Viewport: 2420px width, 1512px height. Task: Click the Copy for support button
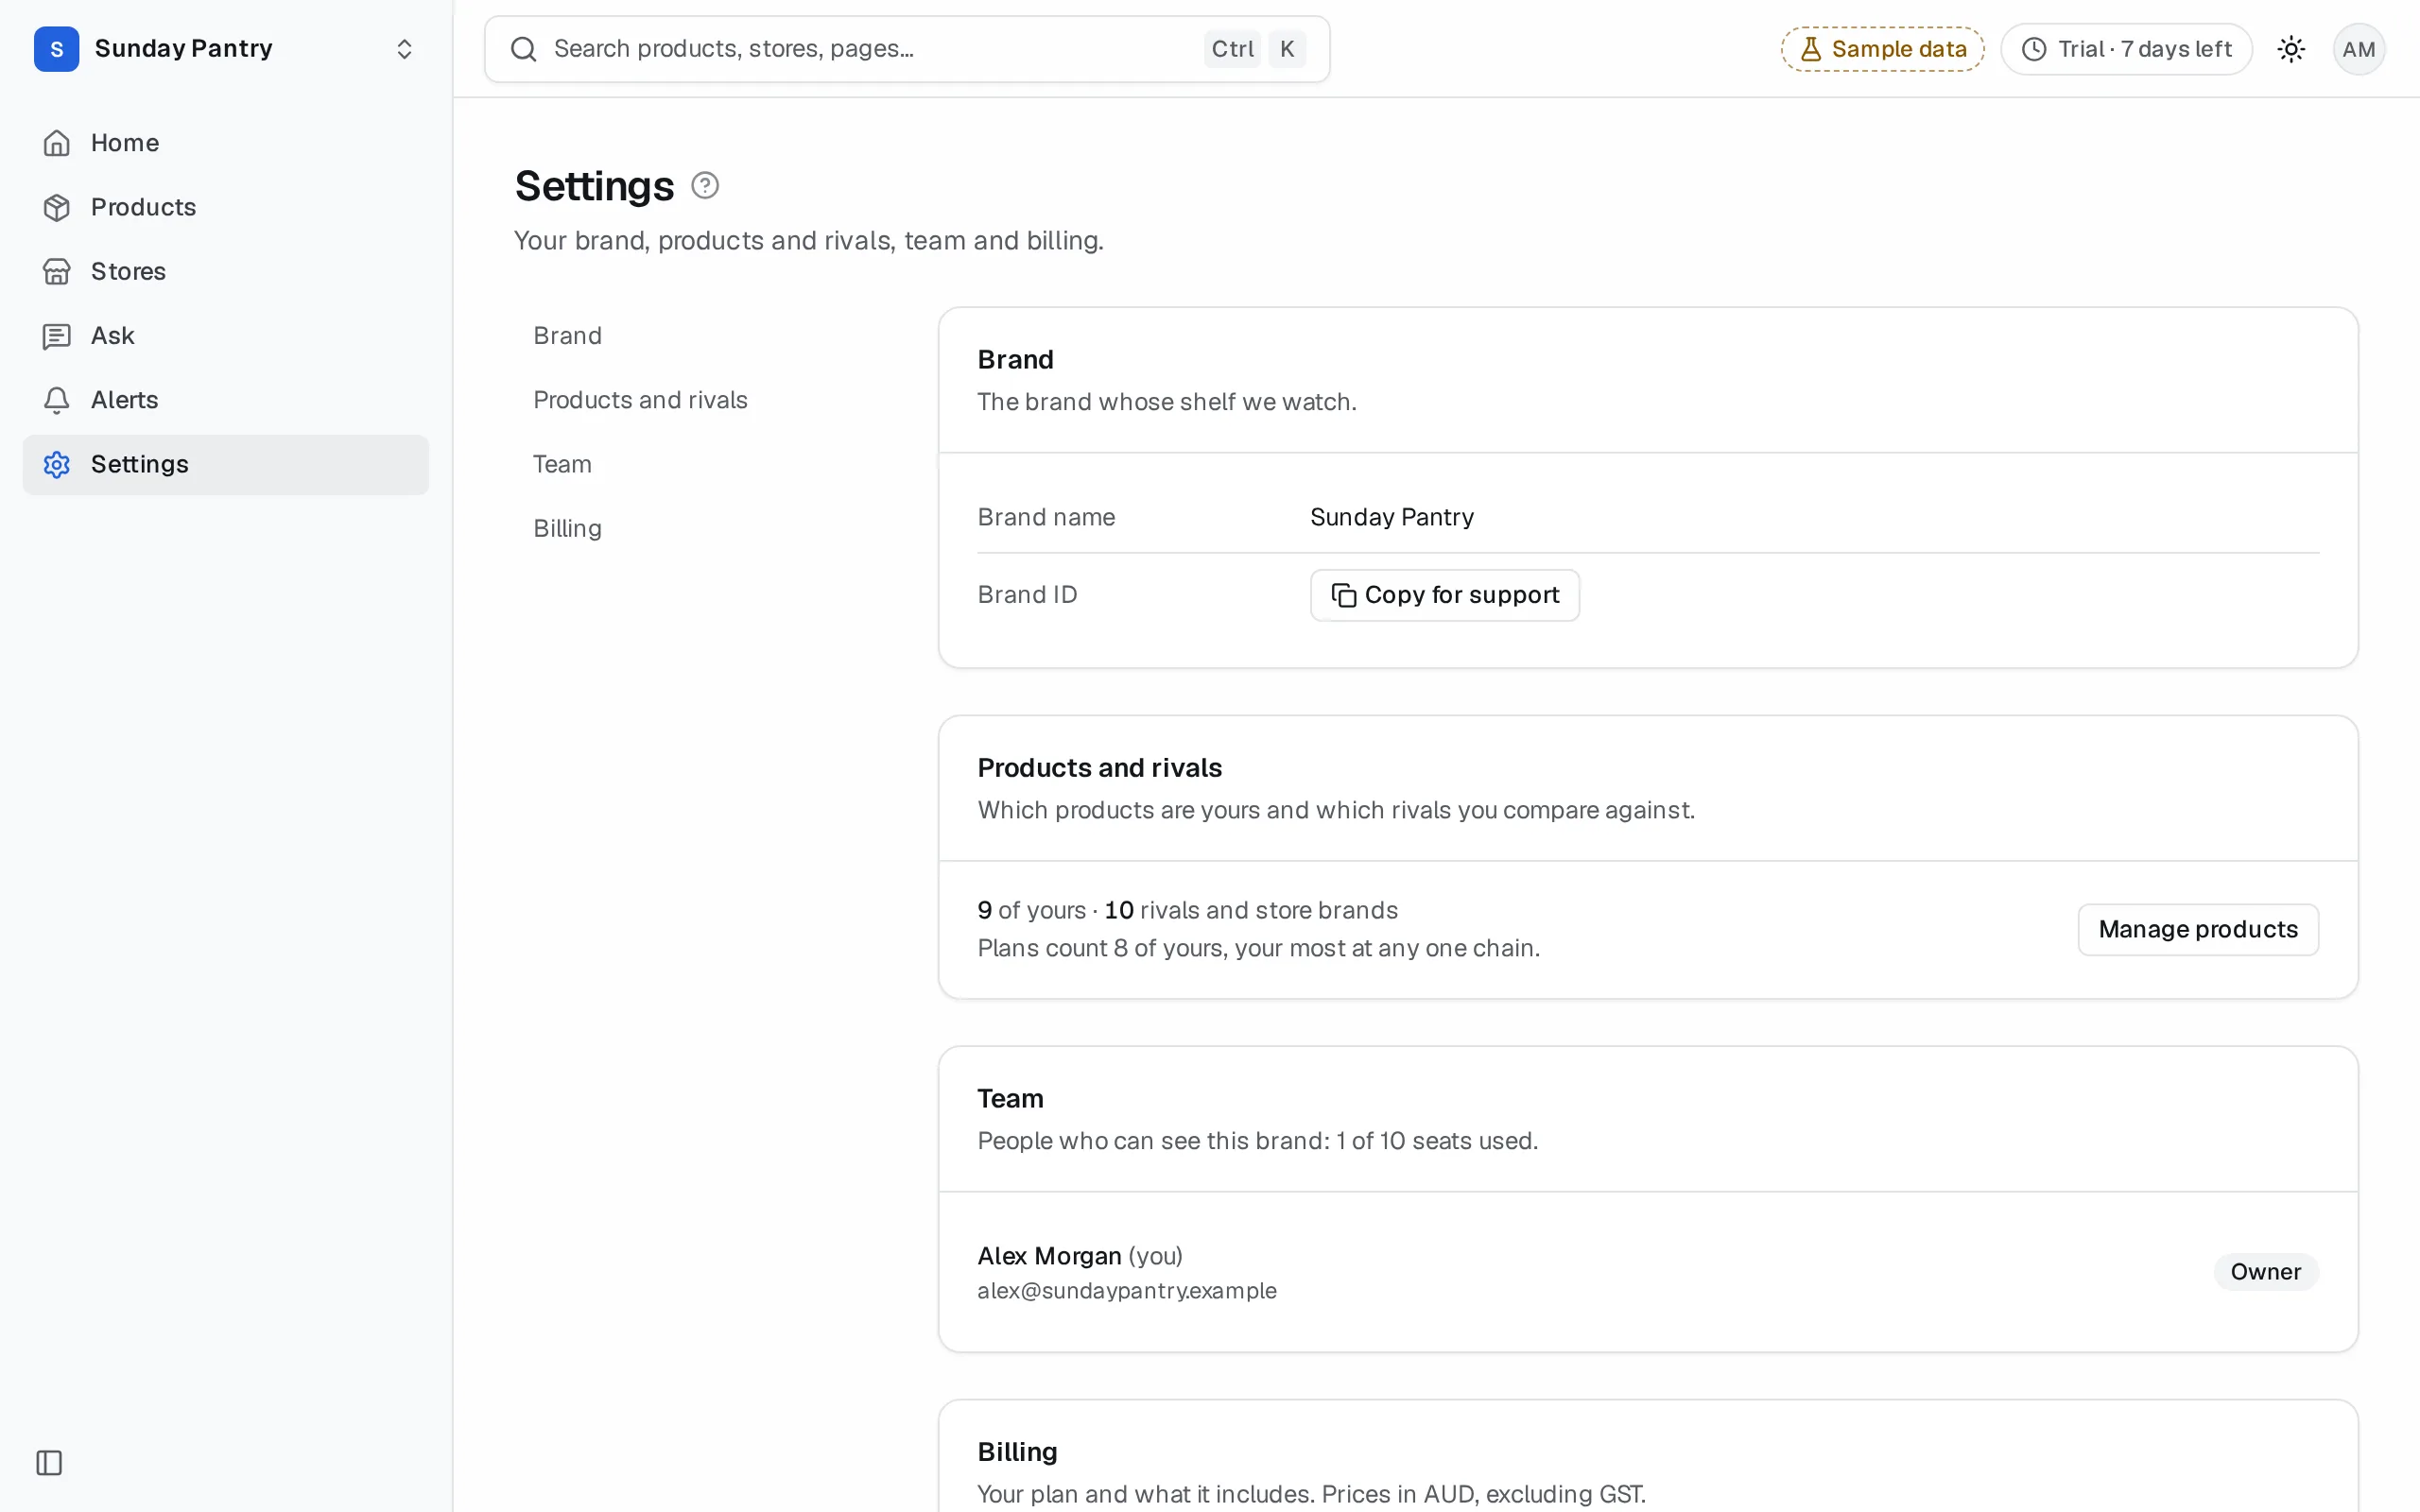pyautogui.click(x=1445, y=595)
